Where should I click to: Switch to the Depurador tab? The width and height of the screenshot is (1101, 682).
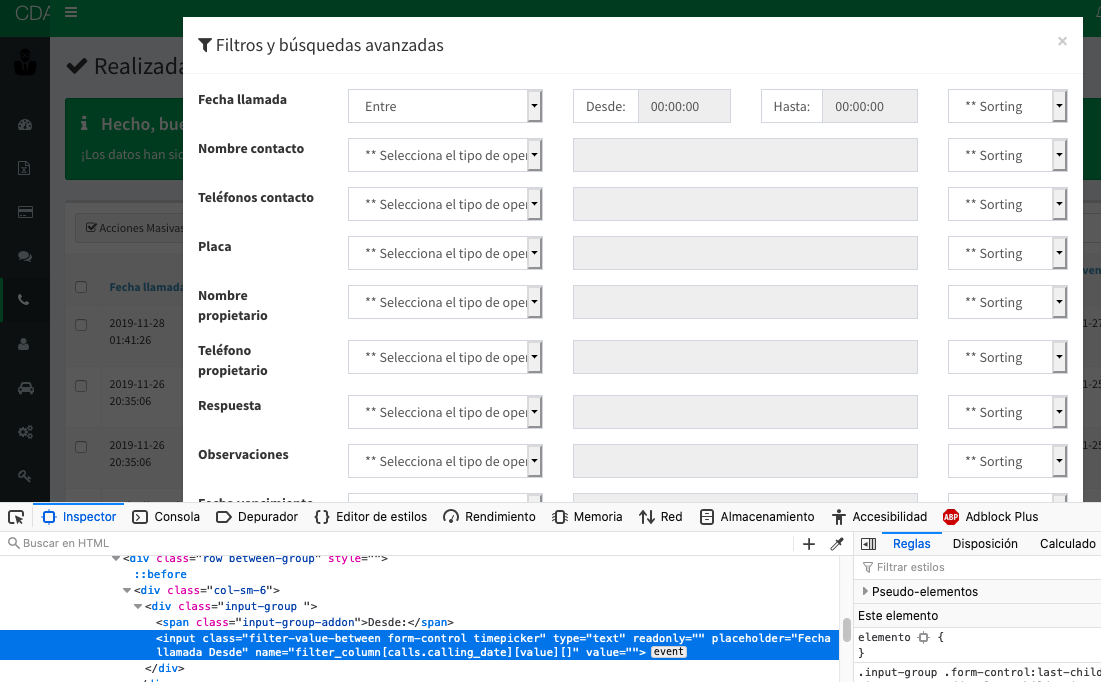pyautogui.click(x=257, y=517)
